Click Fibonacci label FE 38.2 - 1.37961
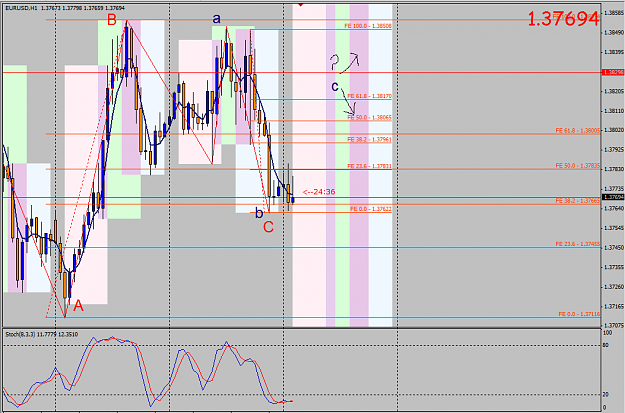The height and width of the screenshot is (413, 625). pos(369,140)
